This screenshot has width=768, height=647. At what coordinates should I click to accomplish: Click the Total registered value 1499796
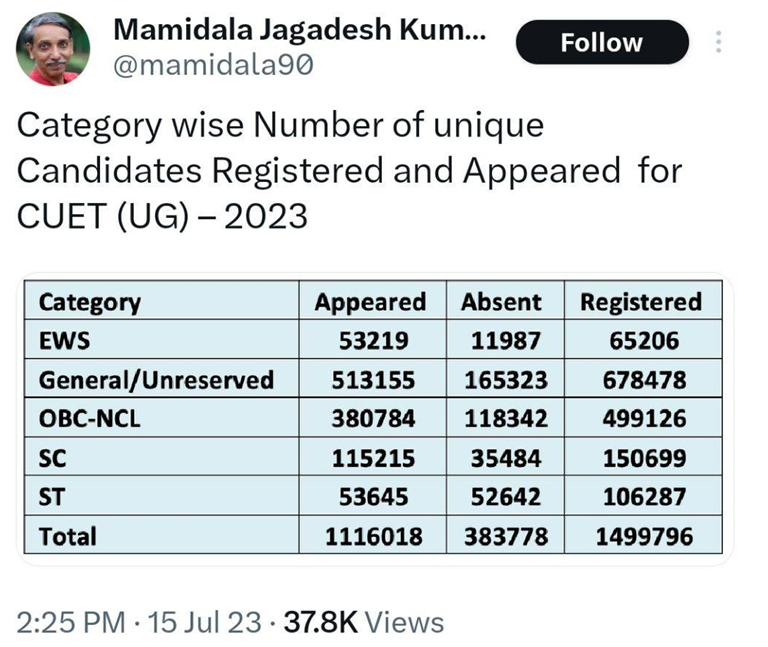point(643,537)
